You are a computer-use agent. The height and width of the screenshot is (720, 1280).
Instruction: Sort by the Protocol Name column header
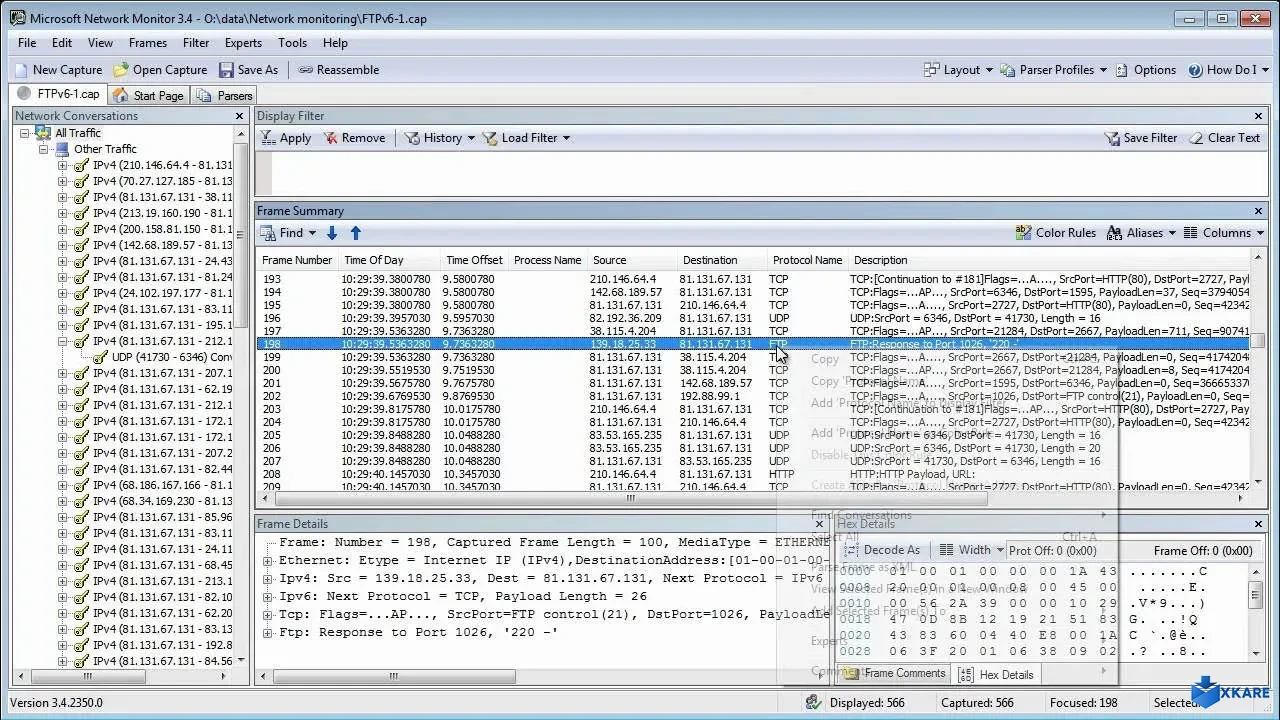[807, 260]
